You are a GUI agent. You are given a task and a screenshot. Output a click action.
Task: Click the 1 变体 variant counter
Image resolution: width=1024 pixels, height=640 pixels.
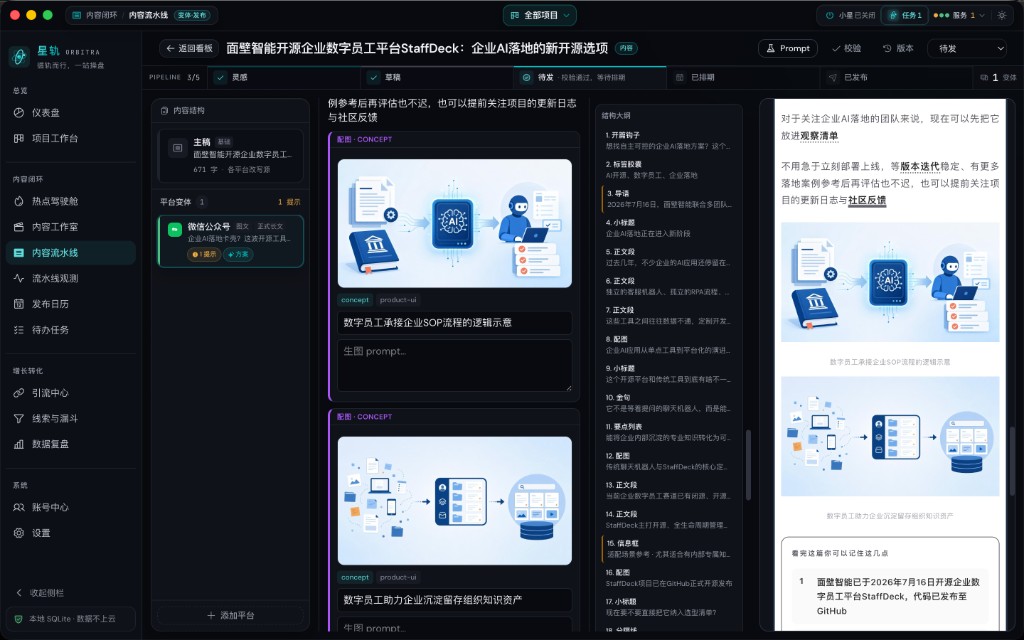point(999,77)
